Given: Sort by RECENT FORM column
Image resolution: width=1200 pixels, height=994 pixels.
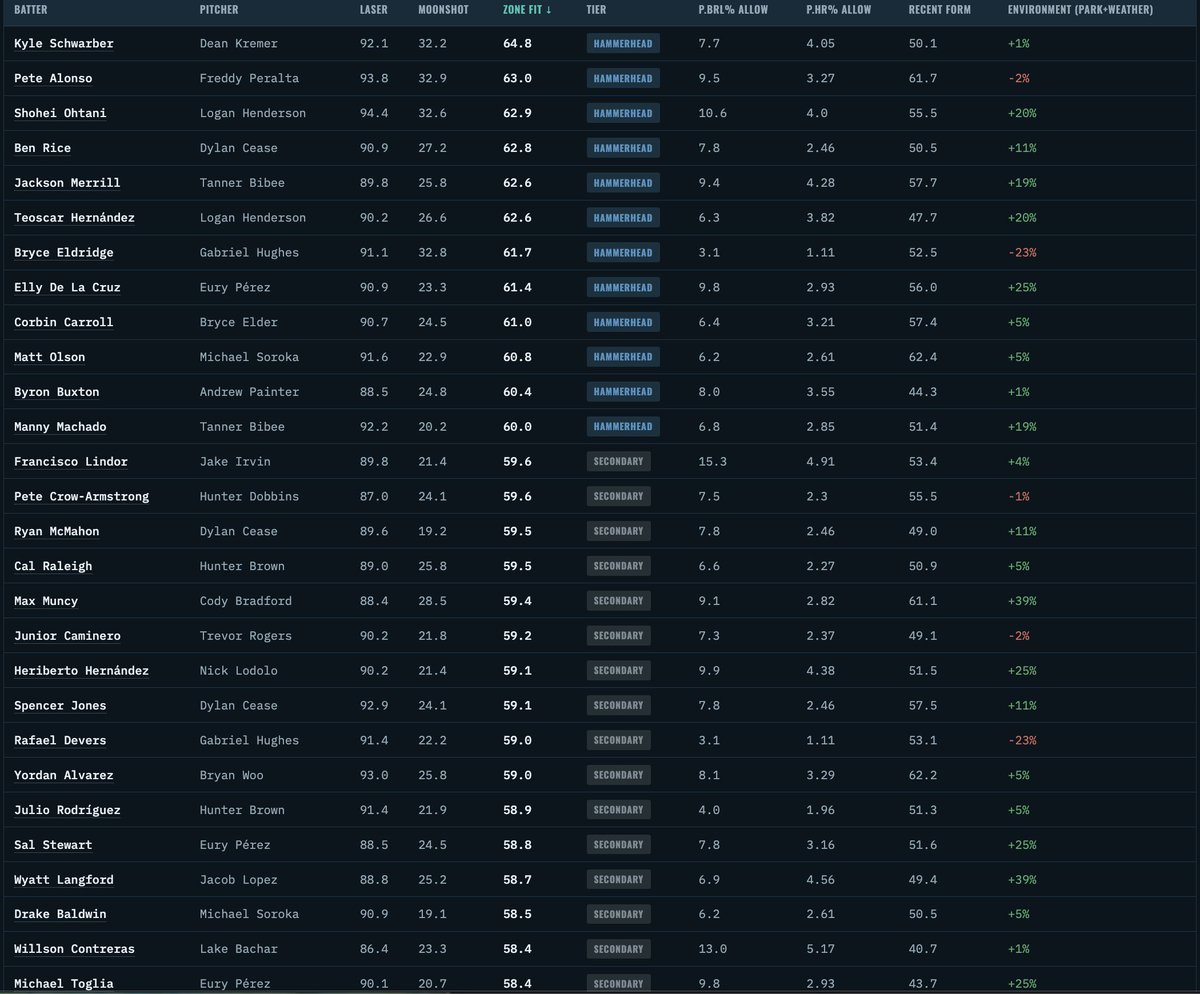Looking at the screenshot, I should pos(941,10).
